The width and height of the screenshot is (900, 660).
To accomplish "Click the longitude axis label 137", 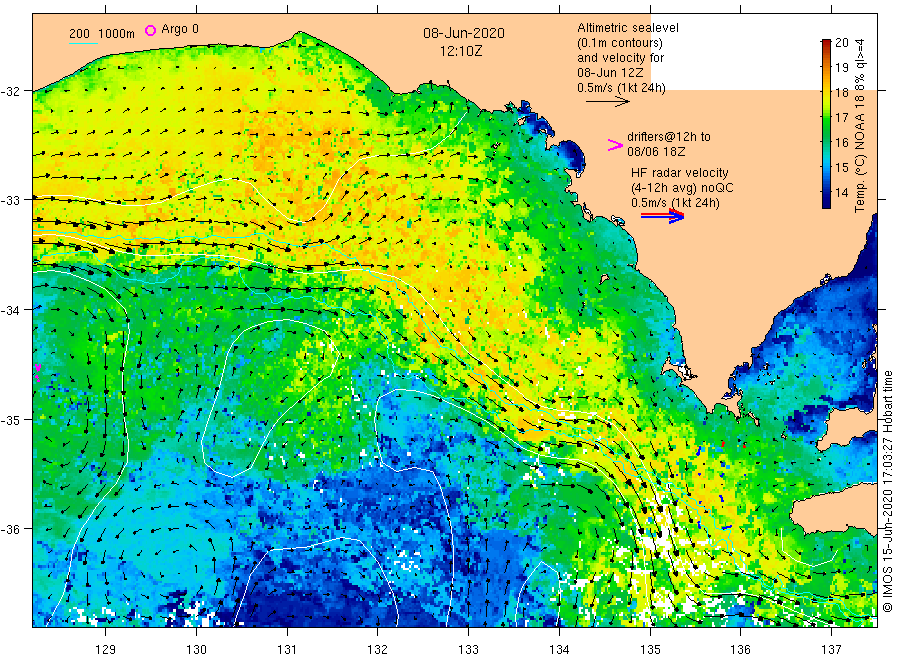I will 831,649.
